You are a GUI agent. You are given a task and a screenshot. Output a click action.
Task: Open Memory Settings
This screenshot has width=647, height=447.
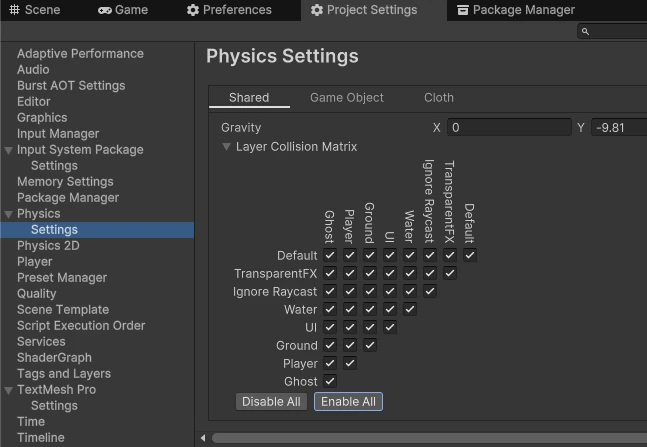(x=65, y=182)
